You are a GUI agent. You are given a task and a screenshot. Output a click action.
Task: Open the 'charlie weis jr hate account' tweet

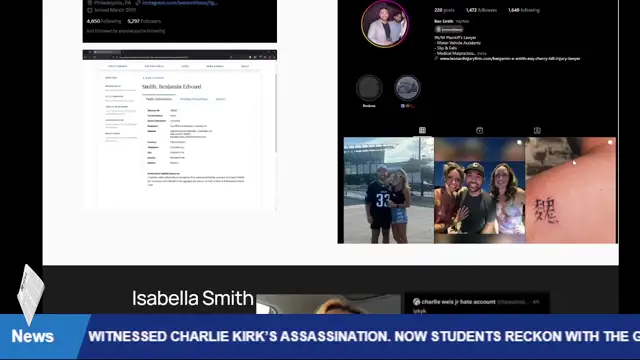[x=477, y=303]
